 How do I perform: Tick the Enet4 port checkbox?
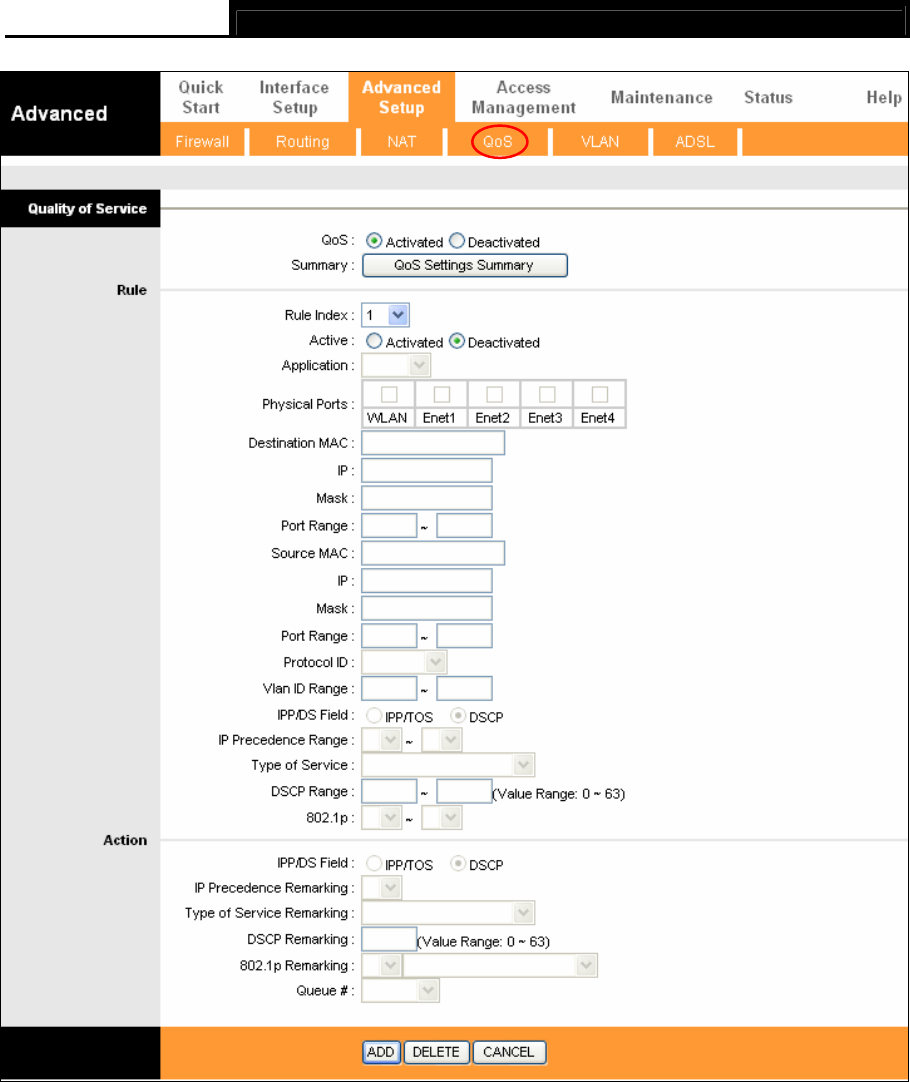pyautogui.click(x=599, y=394)
